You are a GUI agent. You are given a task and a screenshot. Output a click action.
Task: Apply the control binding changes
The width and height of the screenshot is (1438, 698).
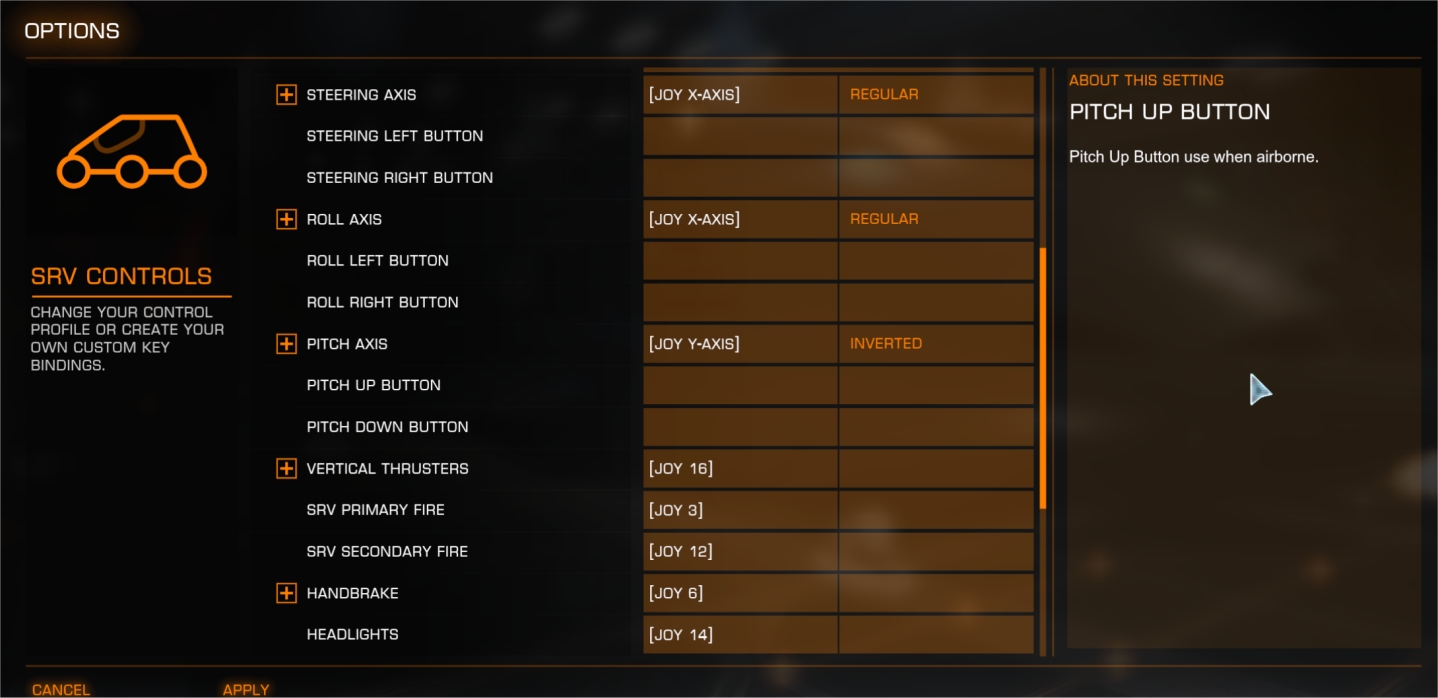pos(246,690)
